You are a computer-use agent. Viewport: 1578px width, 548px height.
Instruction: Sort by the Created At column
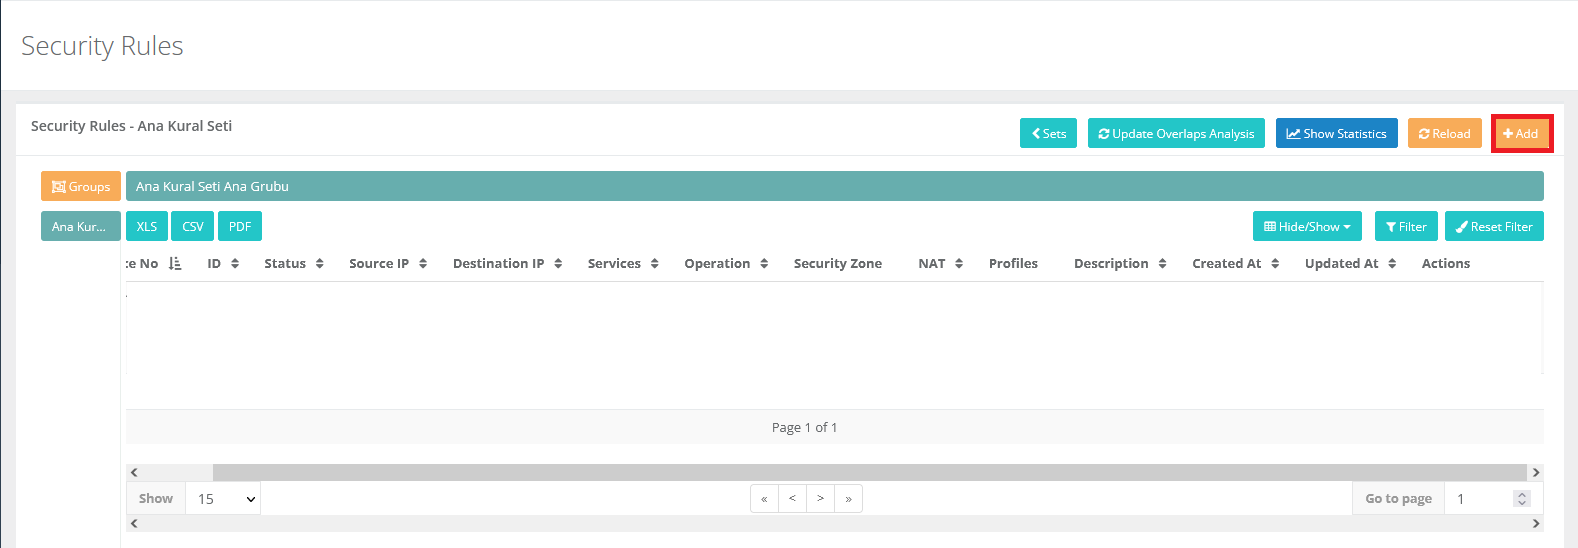[1235, 263]
